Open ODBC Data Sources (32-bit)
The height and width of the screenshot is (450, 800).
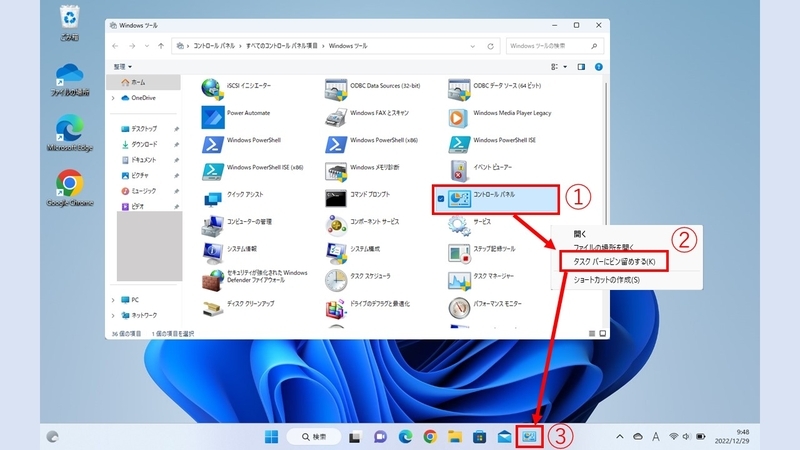point(372,89)
